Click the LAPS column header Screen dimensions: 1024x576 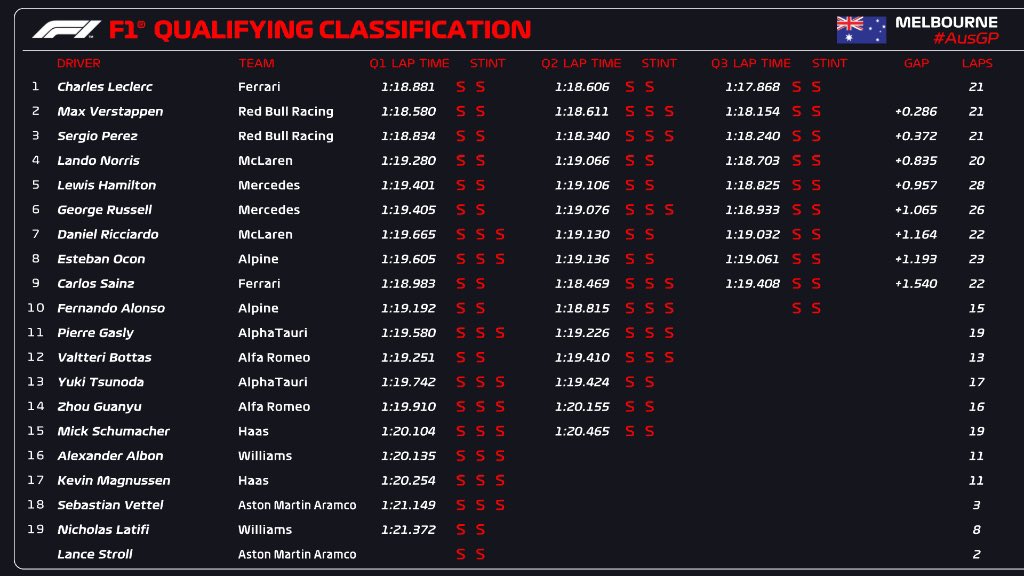coord(977,63)
